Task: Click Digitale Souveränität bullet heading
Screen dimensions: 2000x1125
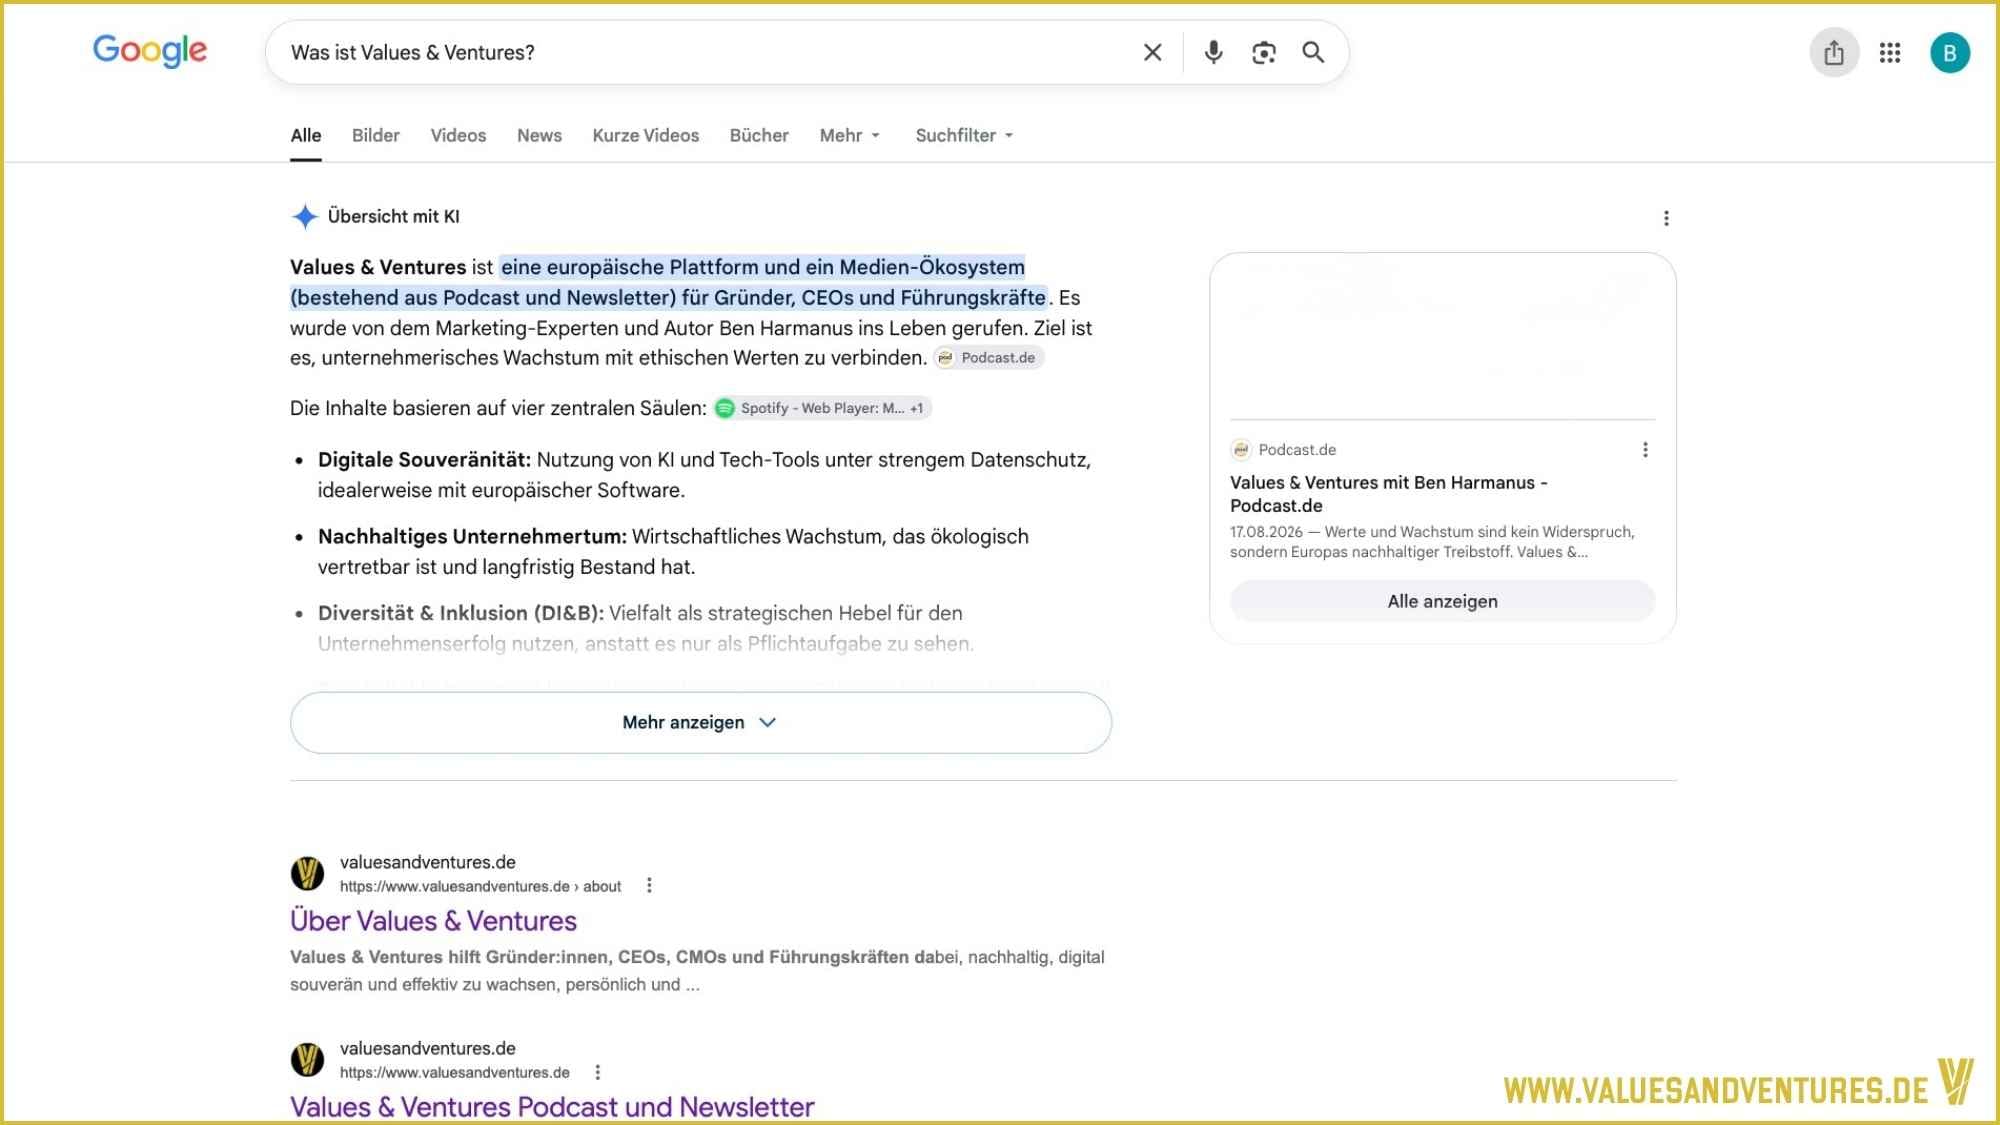Action: click(424, 460)
